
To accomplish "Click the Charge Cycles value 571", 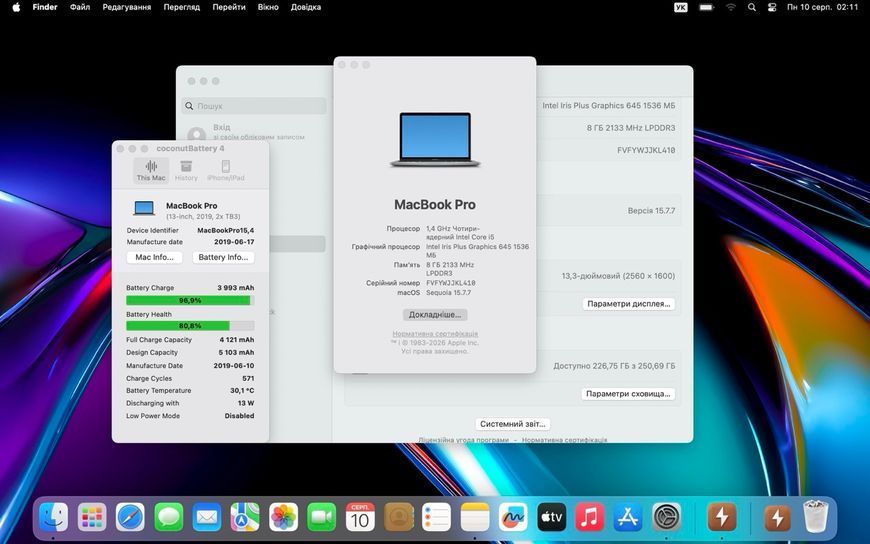I will click(248, 379).
